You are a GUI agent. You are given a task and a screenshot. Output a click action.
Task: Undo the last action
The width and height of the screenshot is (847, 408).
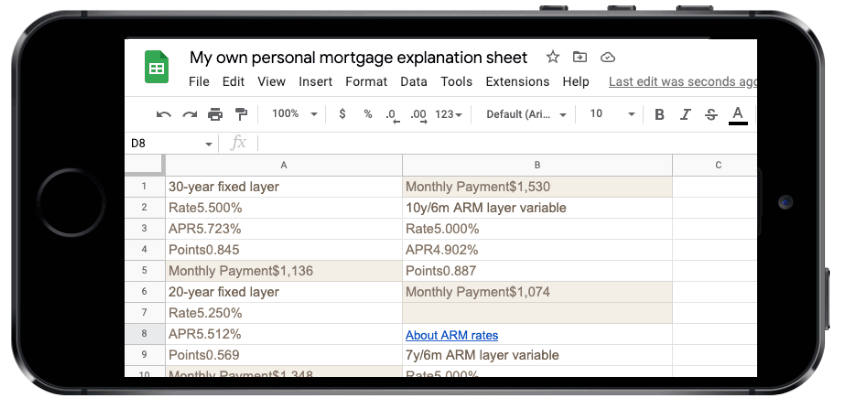(163, 115)
